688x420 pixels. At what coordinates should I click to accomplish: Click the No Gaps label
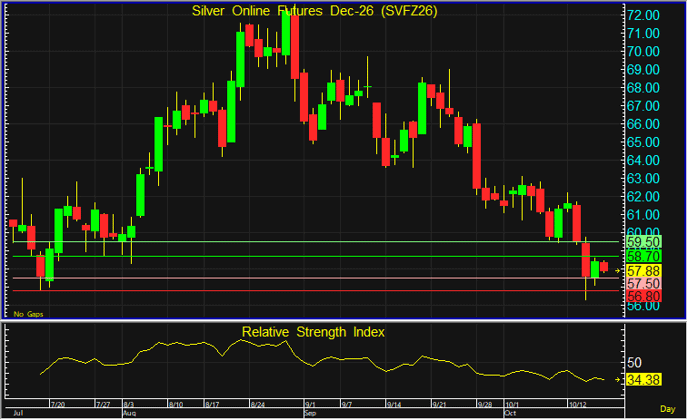click(29, 314)
